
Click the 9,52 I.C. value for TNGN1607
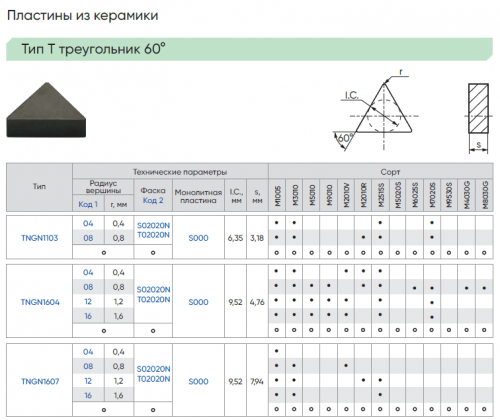tap(235, 381)
